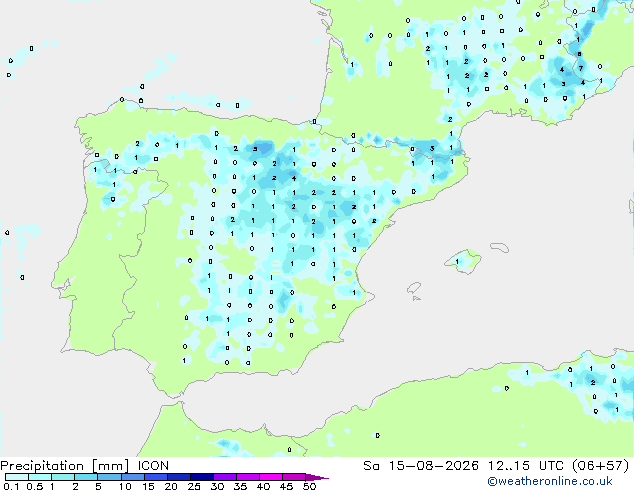
Task: Click the 40–45 mm bright magenta swatch
Action: pos(271,477)
